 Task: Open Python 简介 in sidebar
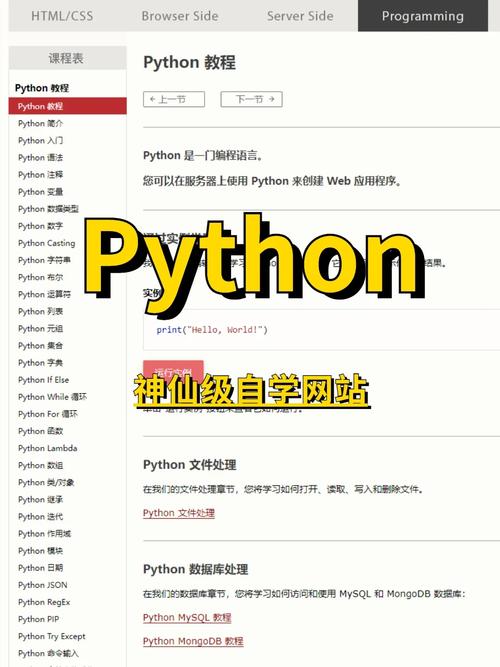click(40, 123)
